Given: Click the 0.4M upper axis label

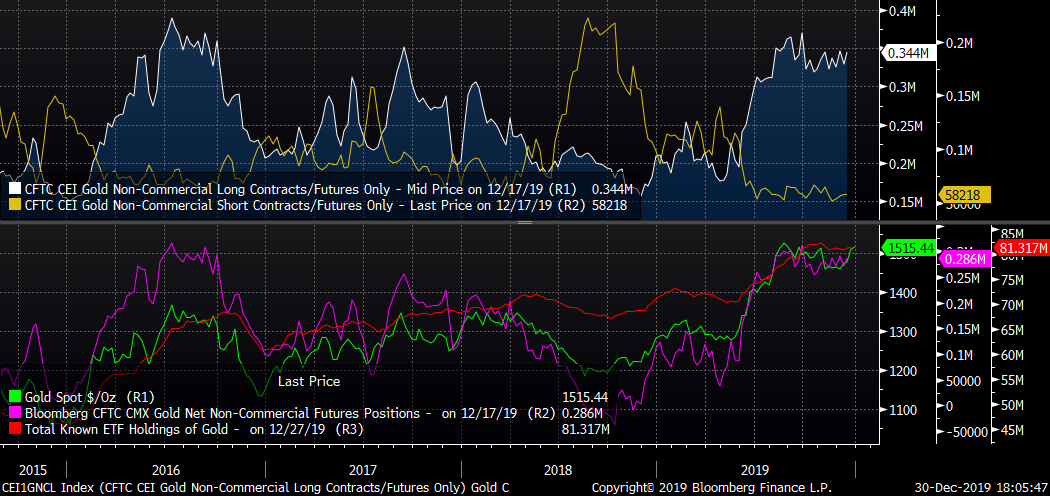Looking at the screenshot, I should [x=903, y=11].
